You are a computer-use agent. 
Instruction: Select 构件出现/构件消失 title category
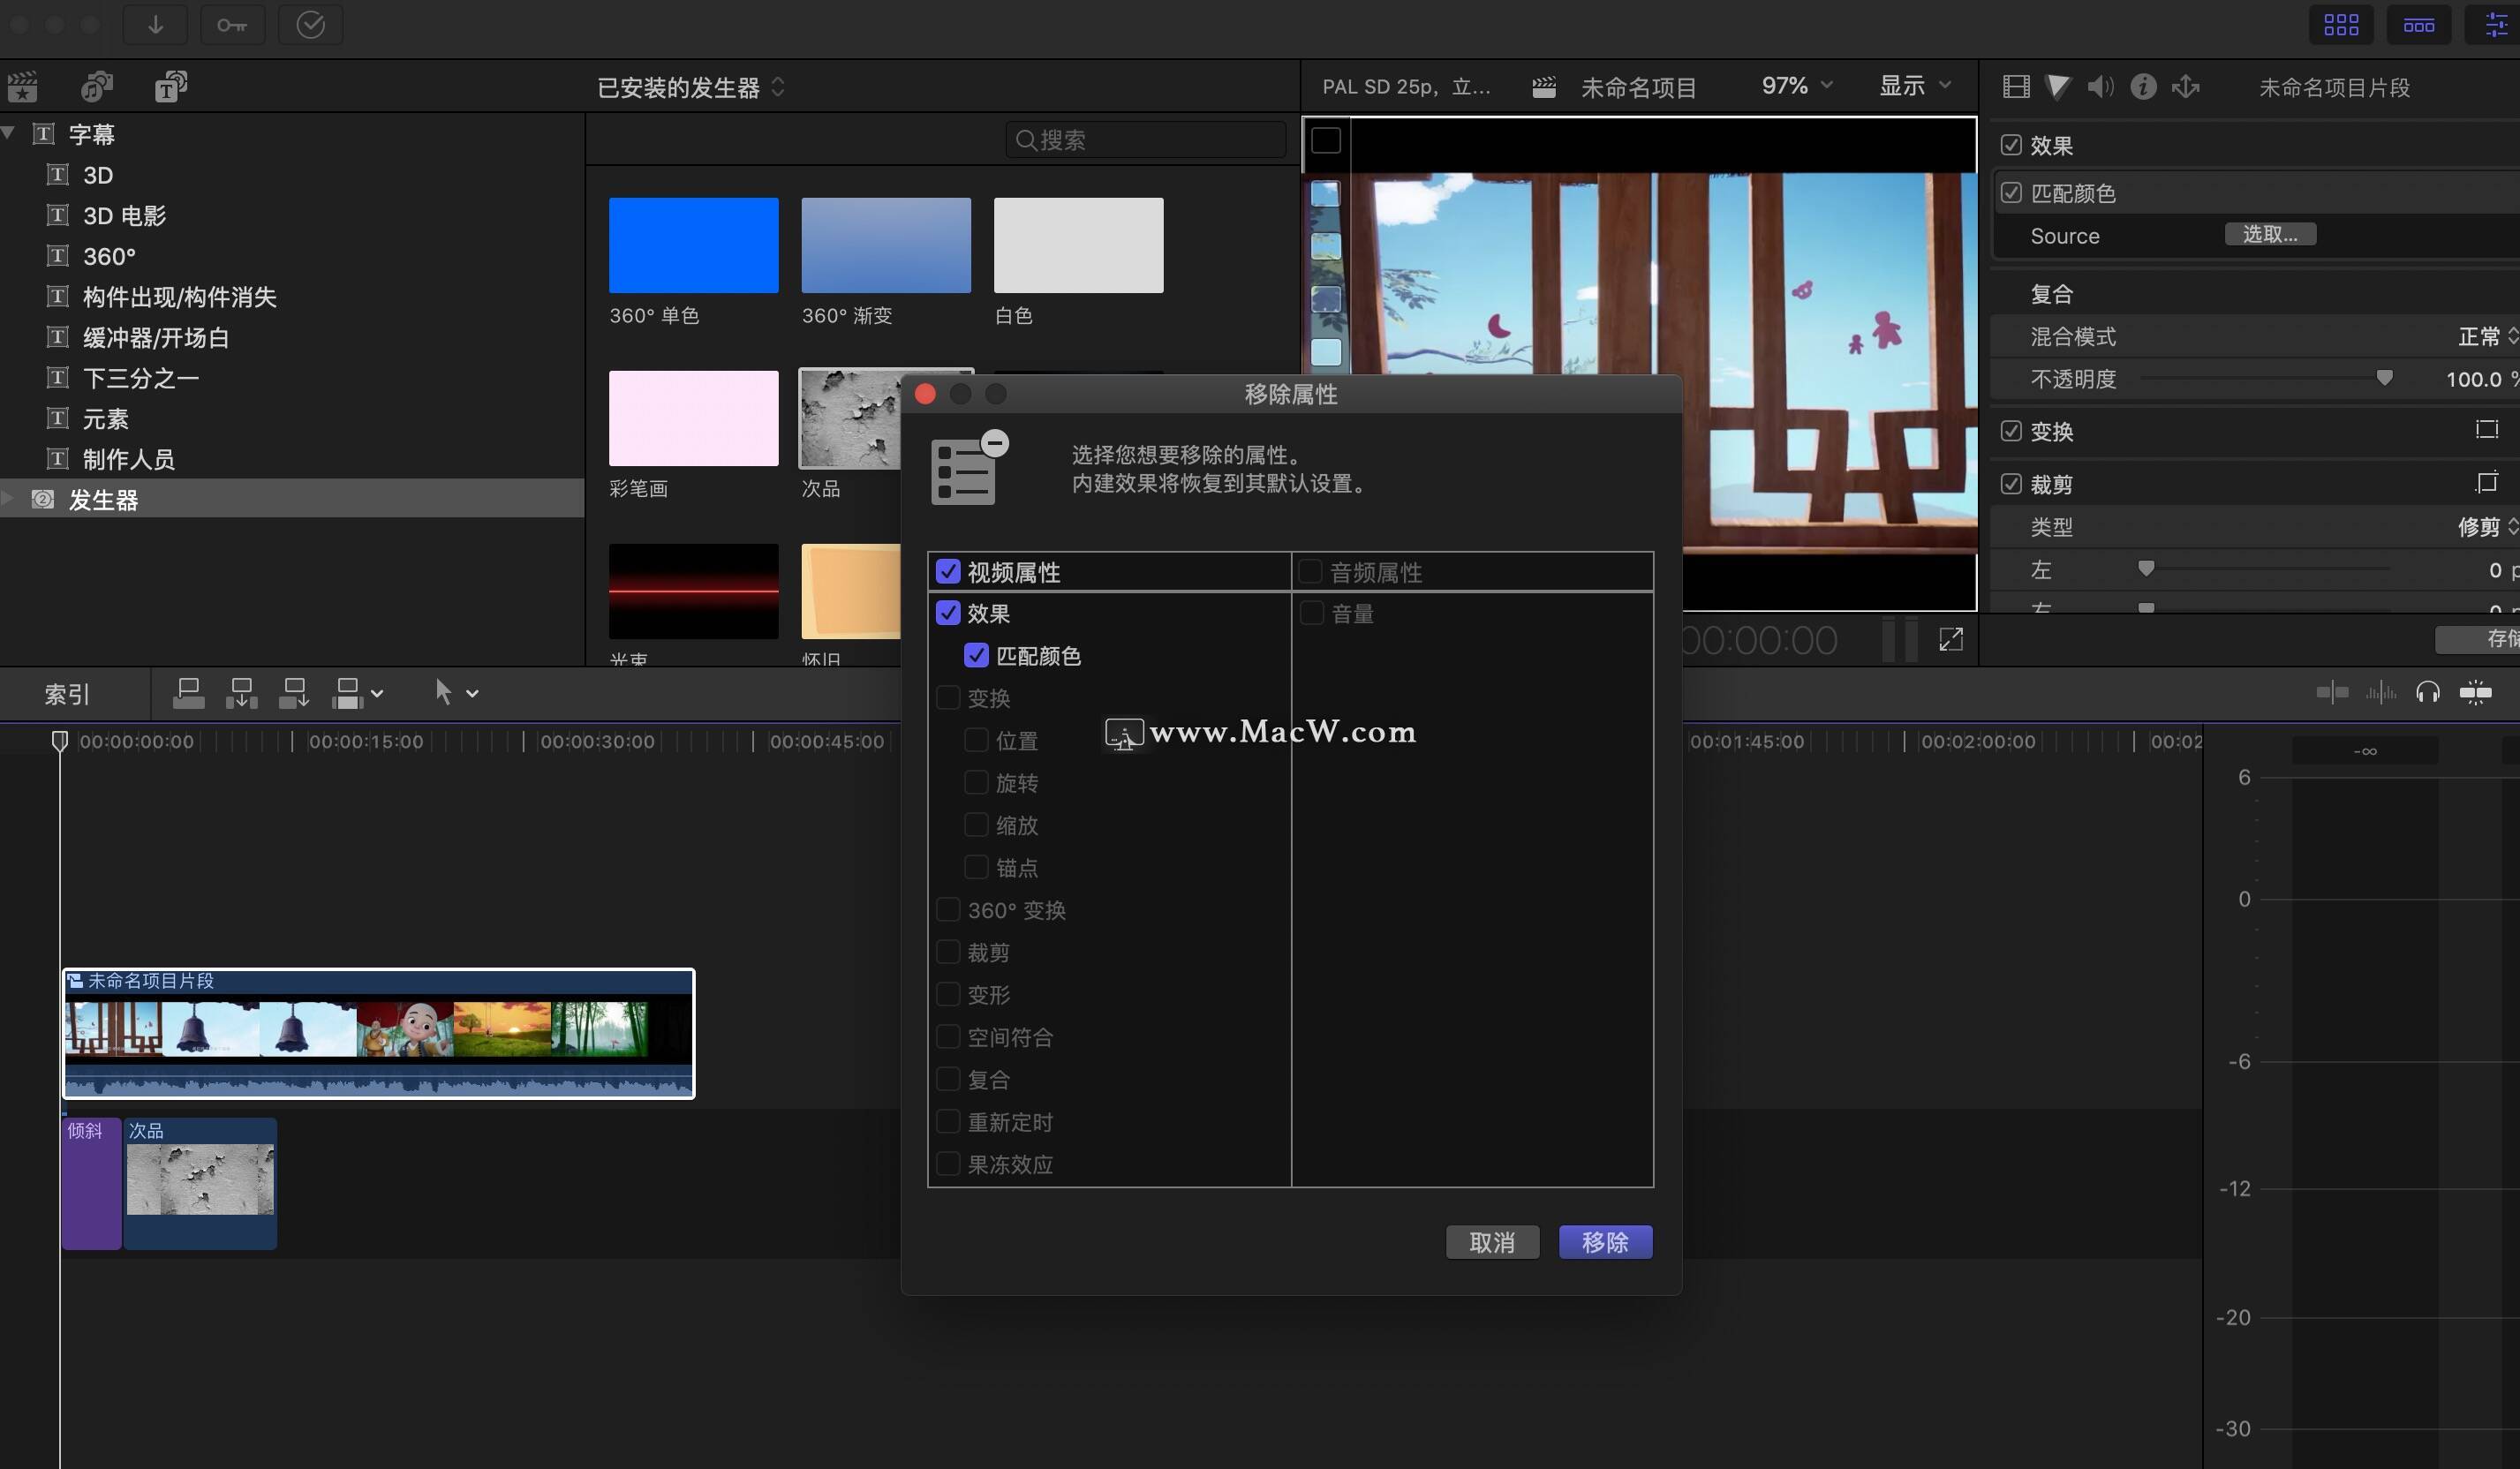pos(179,297)
